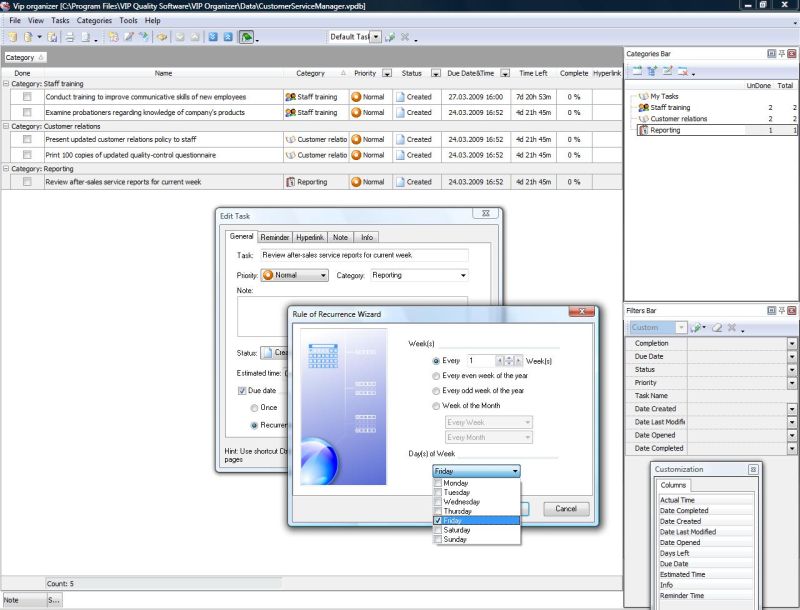
Task: Select Every even week of the year
Action: point(436,376)
